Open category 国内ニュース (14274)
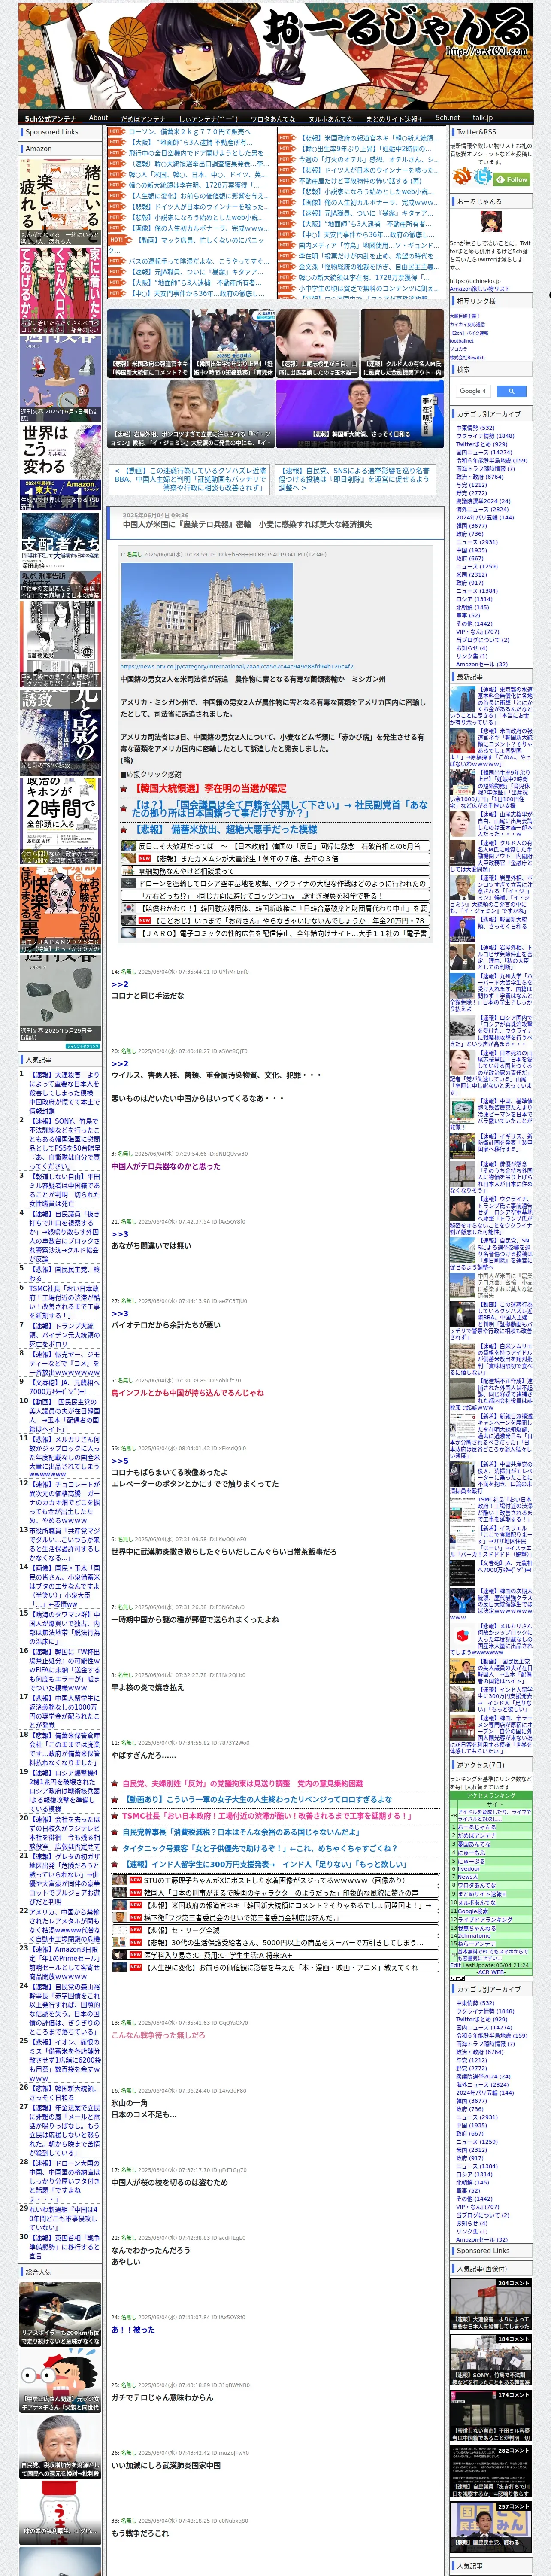This screenshot has height=2576, width=551. pos(484,452)
